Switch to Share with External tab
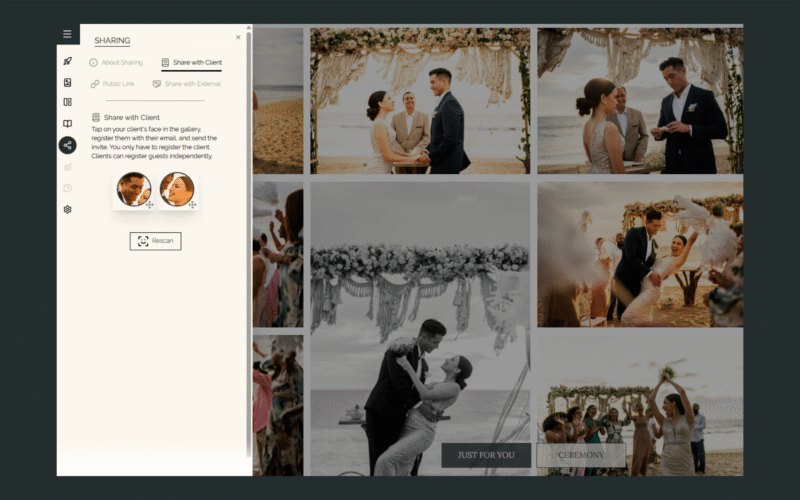This screenshot has width=800, height=500. click(186, 84)
